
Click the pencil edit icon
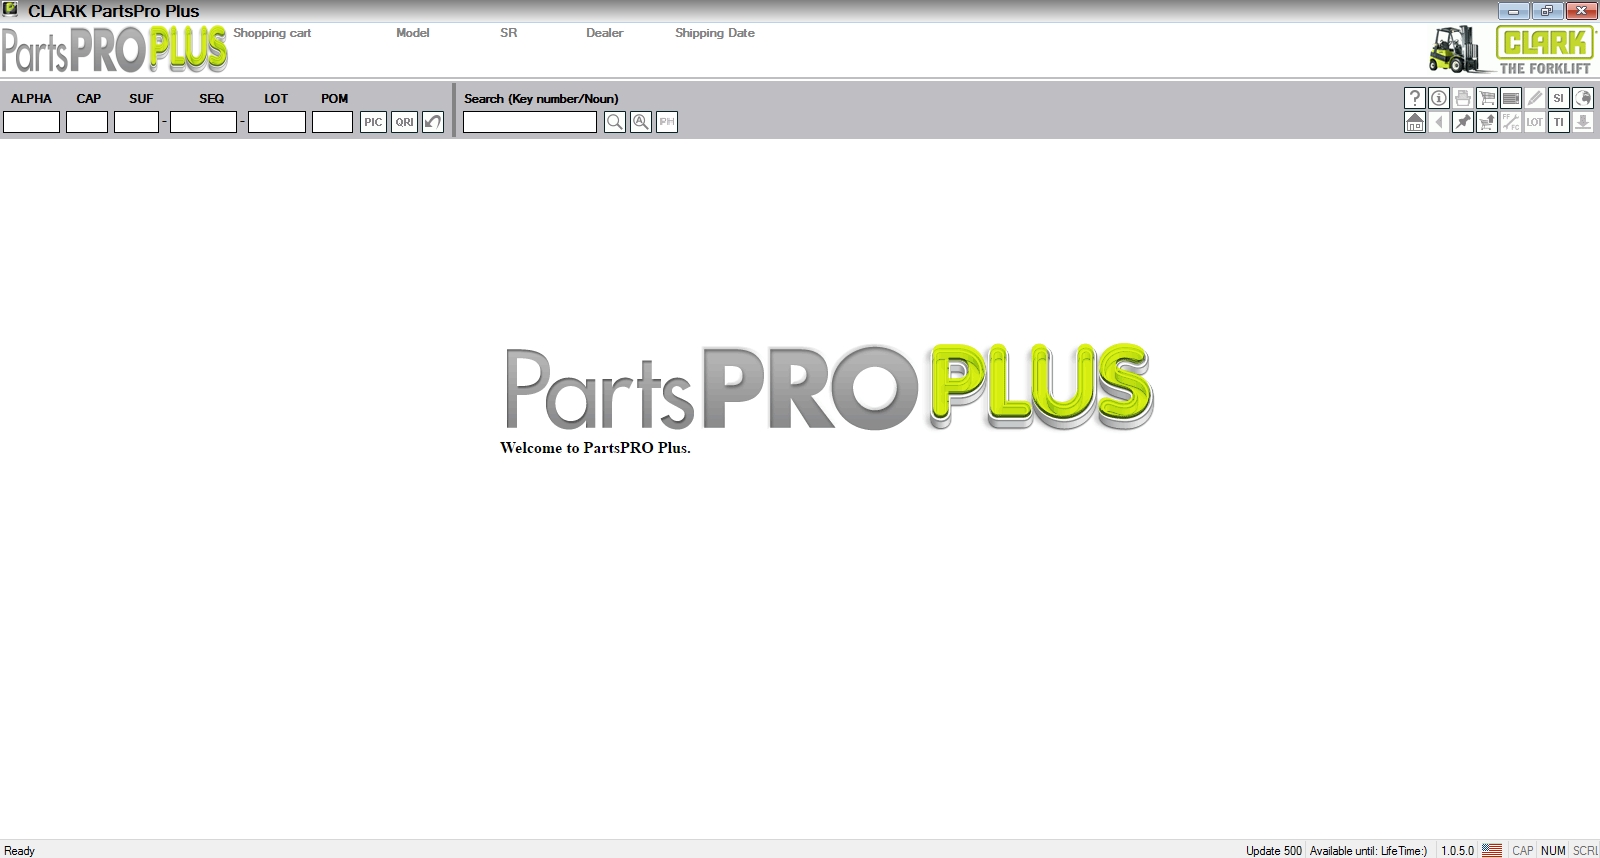[1535, 98]
